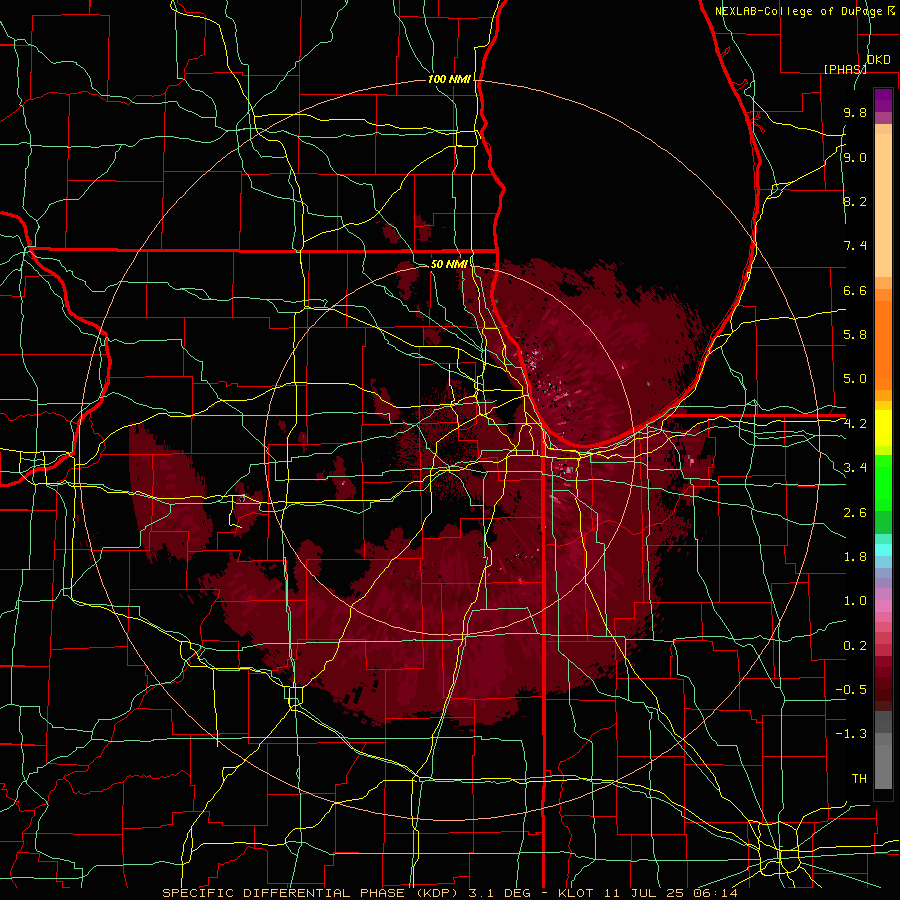900x900 pixels.
Task: Click the pink segment of the color scale
Action: [x=883, y=606]
